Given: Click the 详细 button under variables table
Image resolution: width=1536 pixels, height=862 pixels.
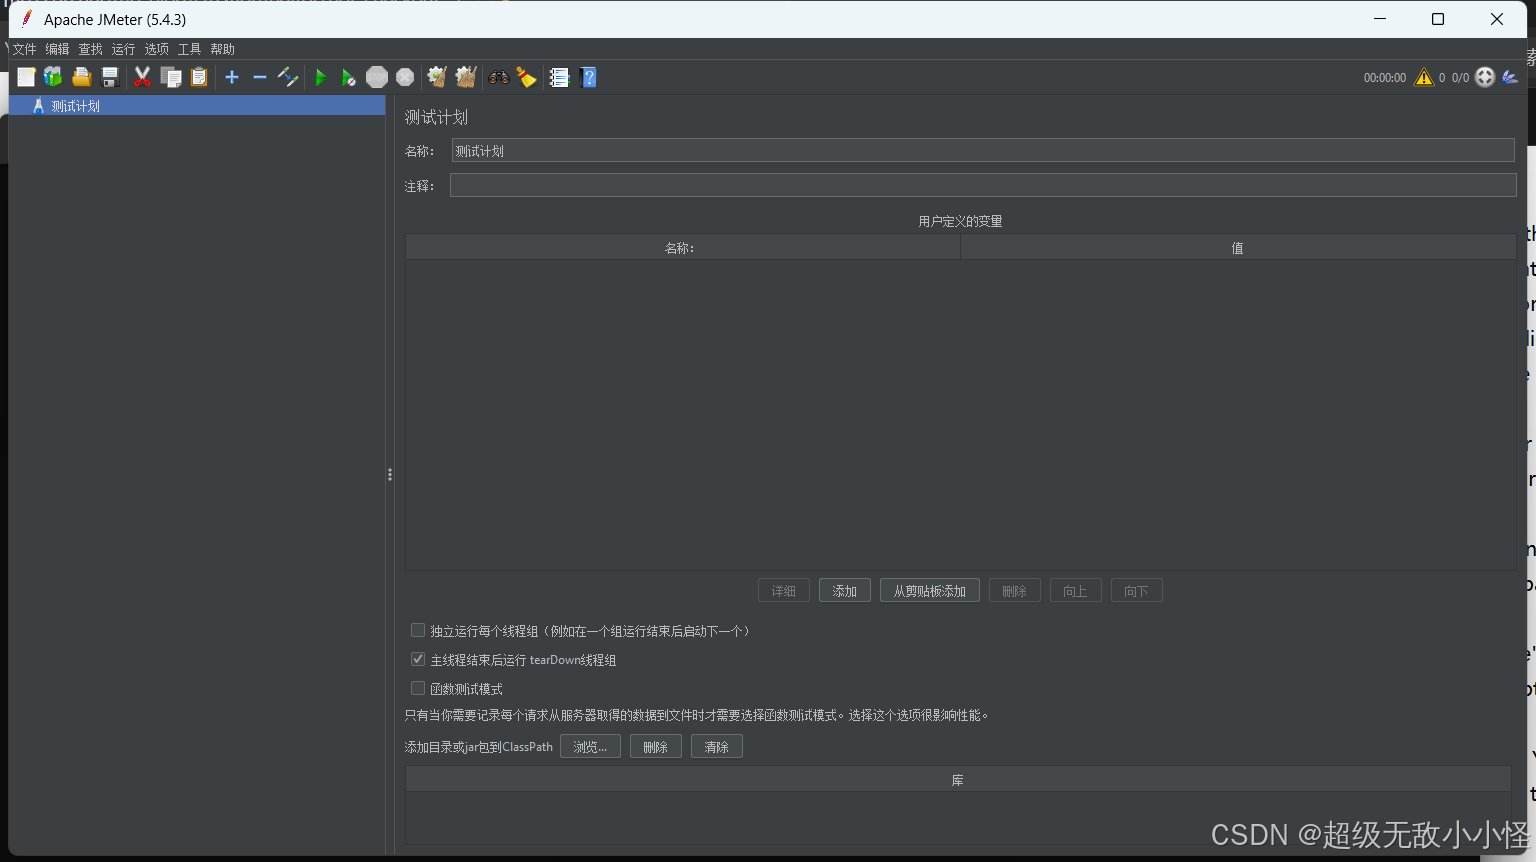Looking at the screenshot, I should pyautogui.click(x=784, y=591).
